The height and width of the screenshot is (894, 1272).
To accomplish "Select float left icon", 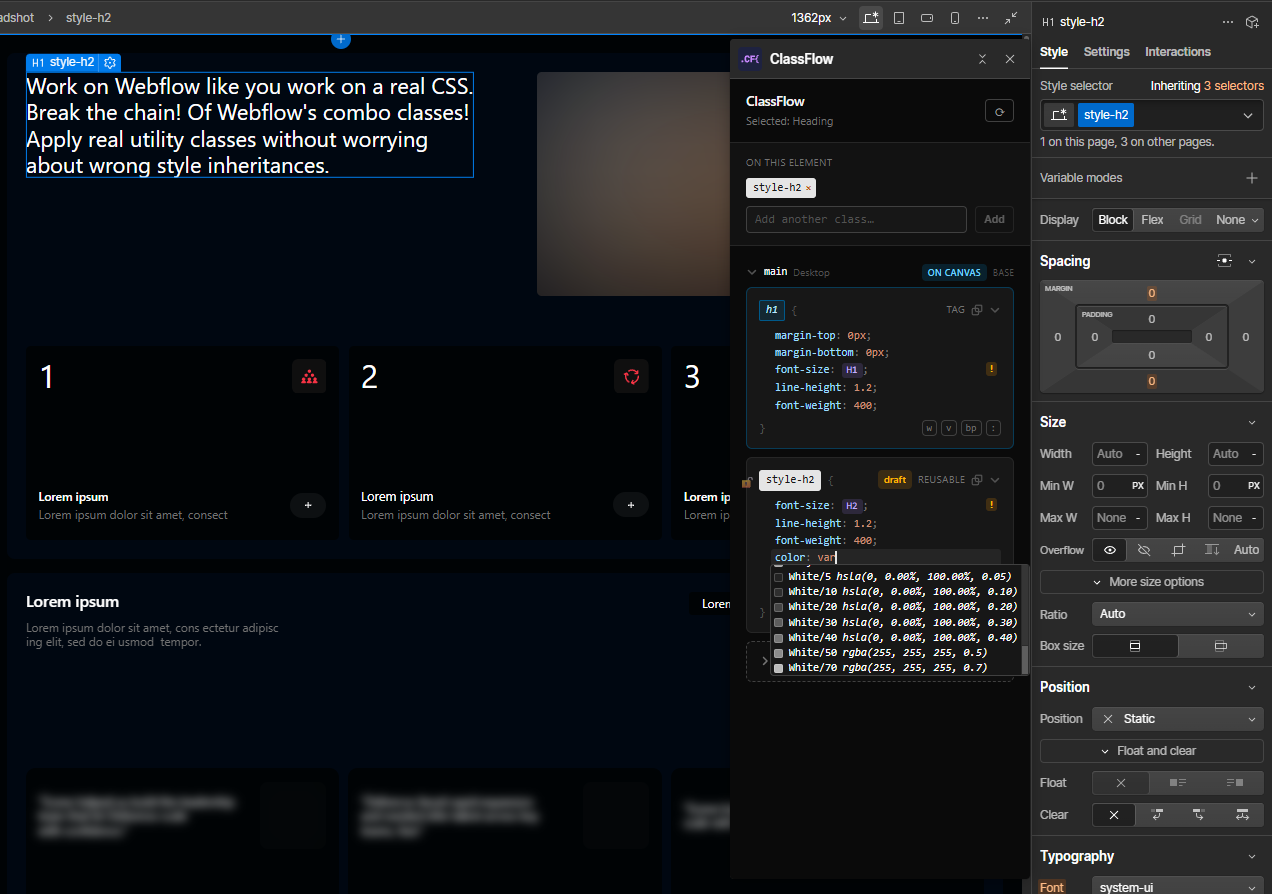I will pyautogui.click(x=1178, y=783).
